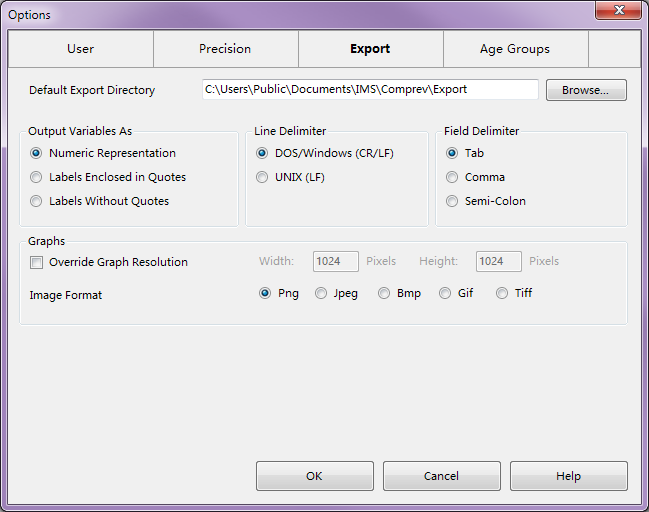Choose Bmp image format

tap(383, 293)
